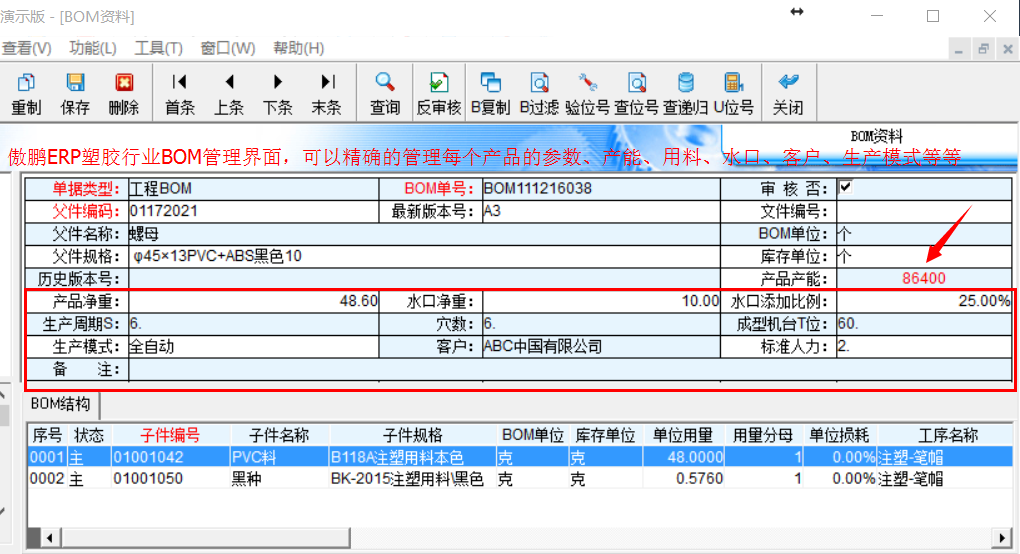Go to first record with 首条

click(x=180, y=92)
